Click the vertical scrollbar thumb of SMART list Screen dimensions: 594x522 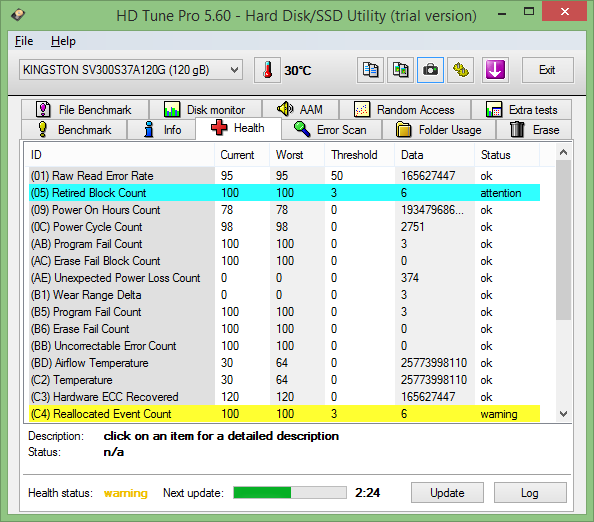pos(564,240)
